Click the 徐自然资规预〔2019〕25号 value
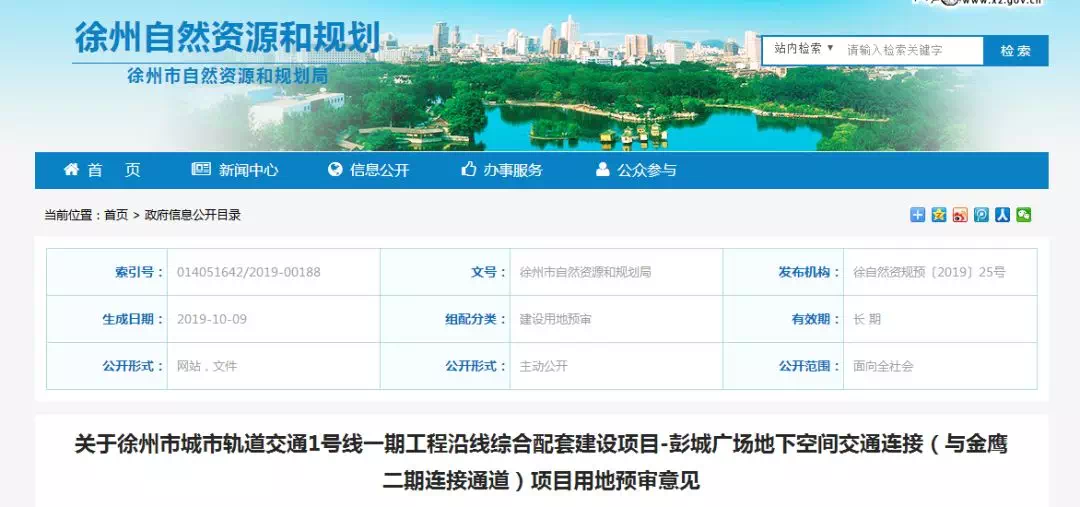1080x507 pixels. [929, 272]
